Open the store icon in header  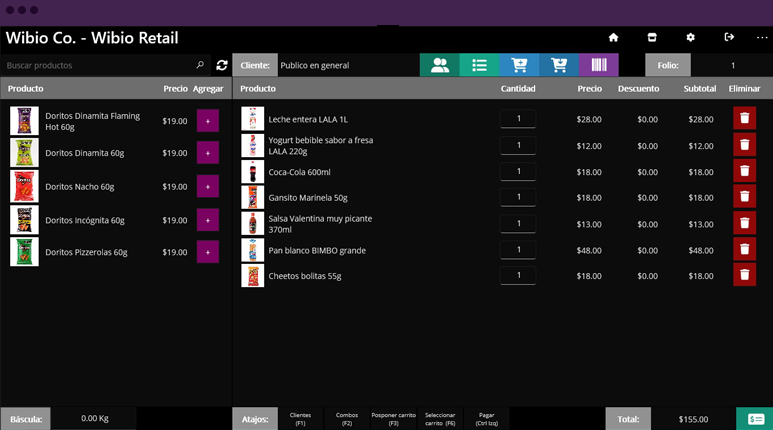652,37
